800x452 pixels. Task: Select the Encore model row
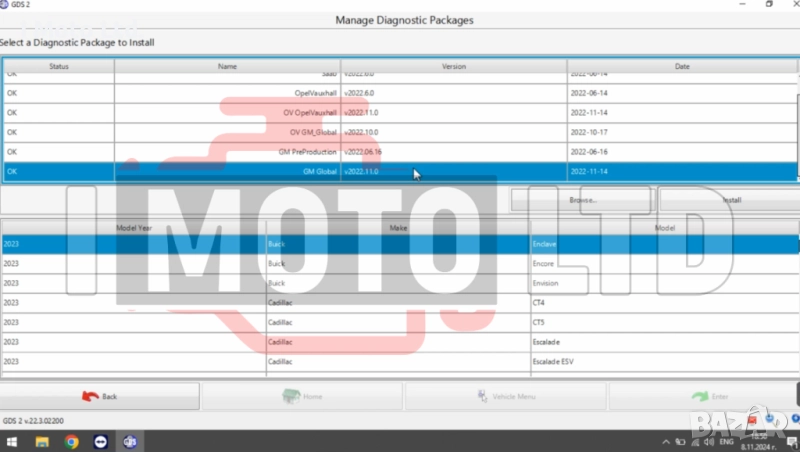click(x=400, y=264)
